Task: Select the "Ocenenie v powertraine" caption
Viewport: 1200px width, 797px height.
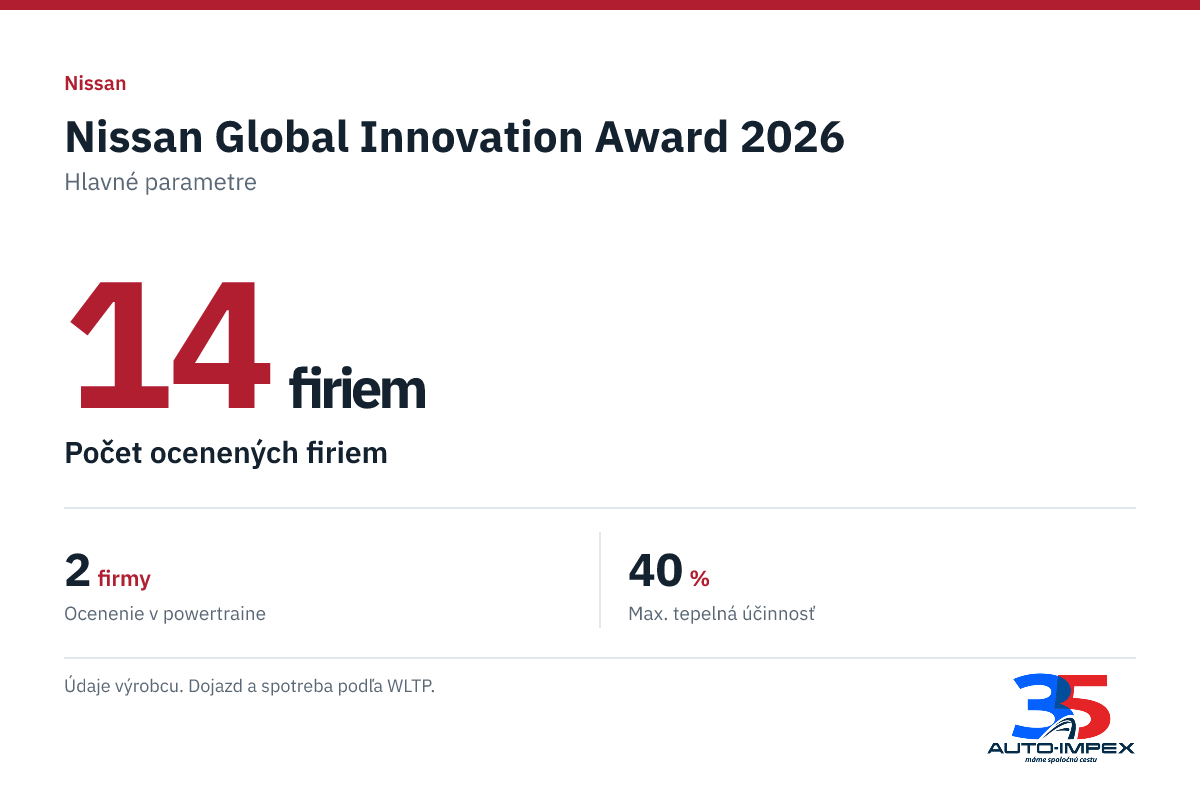Action: (x=165, y=614)
